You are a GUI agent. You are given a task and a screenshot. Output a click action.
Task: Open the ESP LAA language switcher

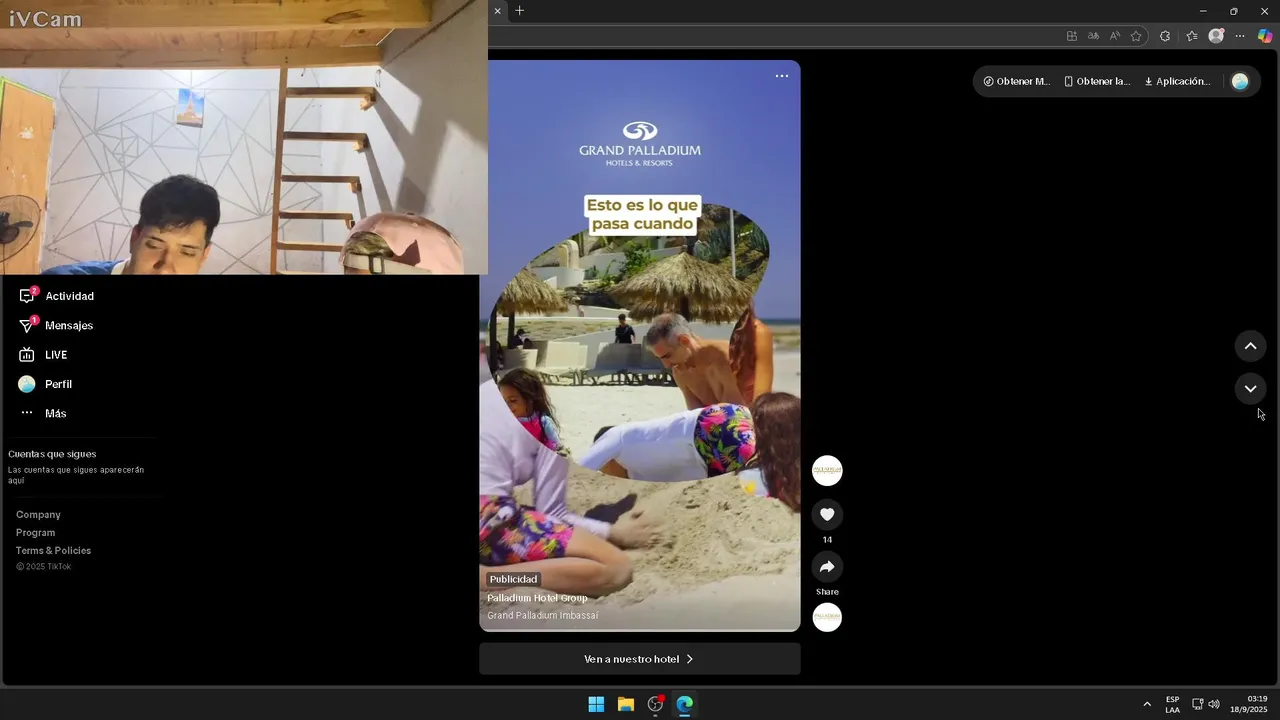click(x=1172, y=704)
